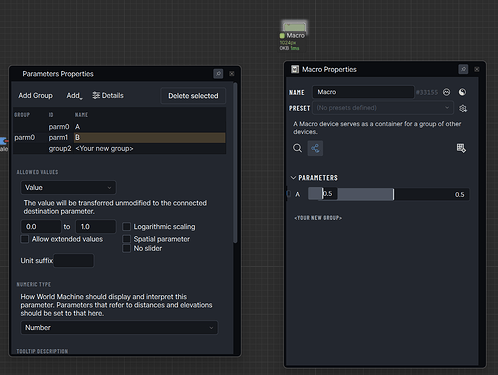The image size is (498, 375).
Task: Click the Your New Group heading in Macro Properties
Action: point(318,218)
